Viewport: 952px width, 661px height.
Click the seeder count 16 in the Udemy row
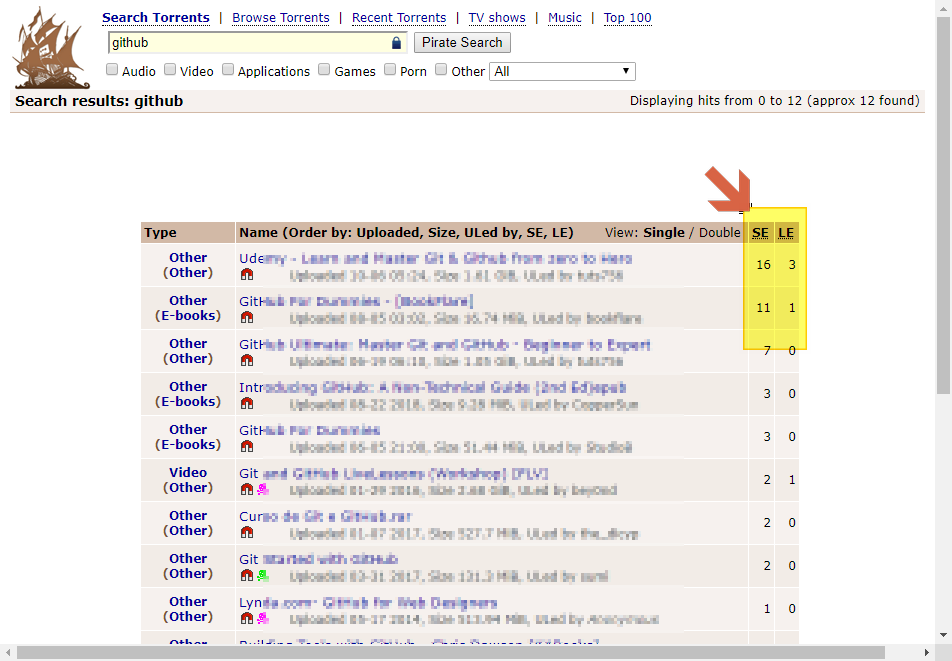pos(763,265)
